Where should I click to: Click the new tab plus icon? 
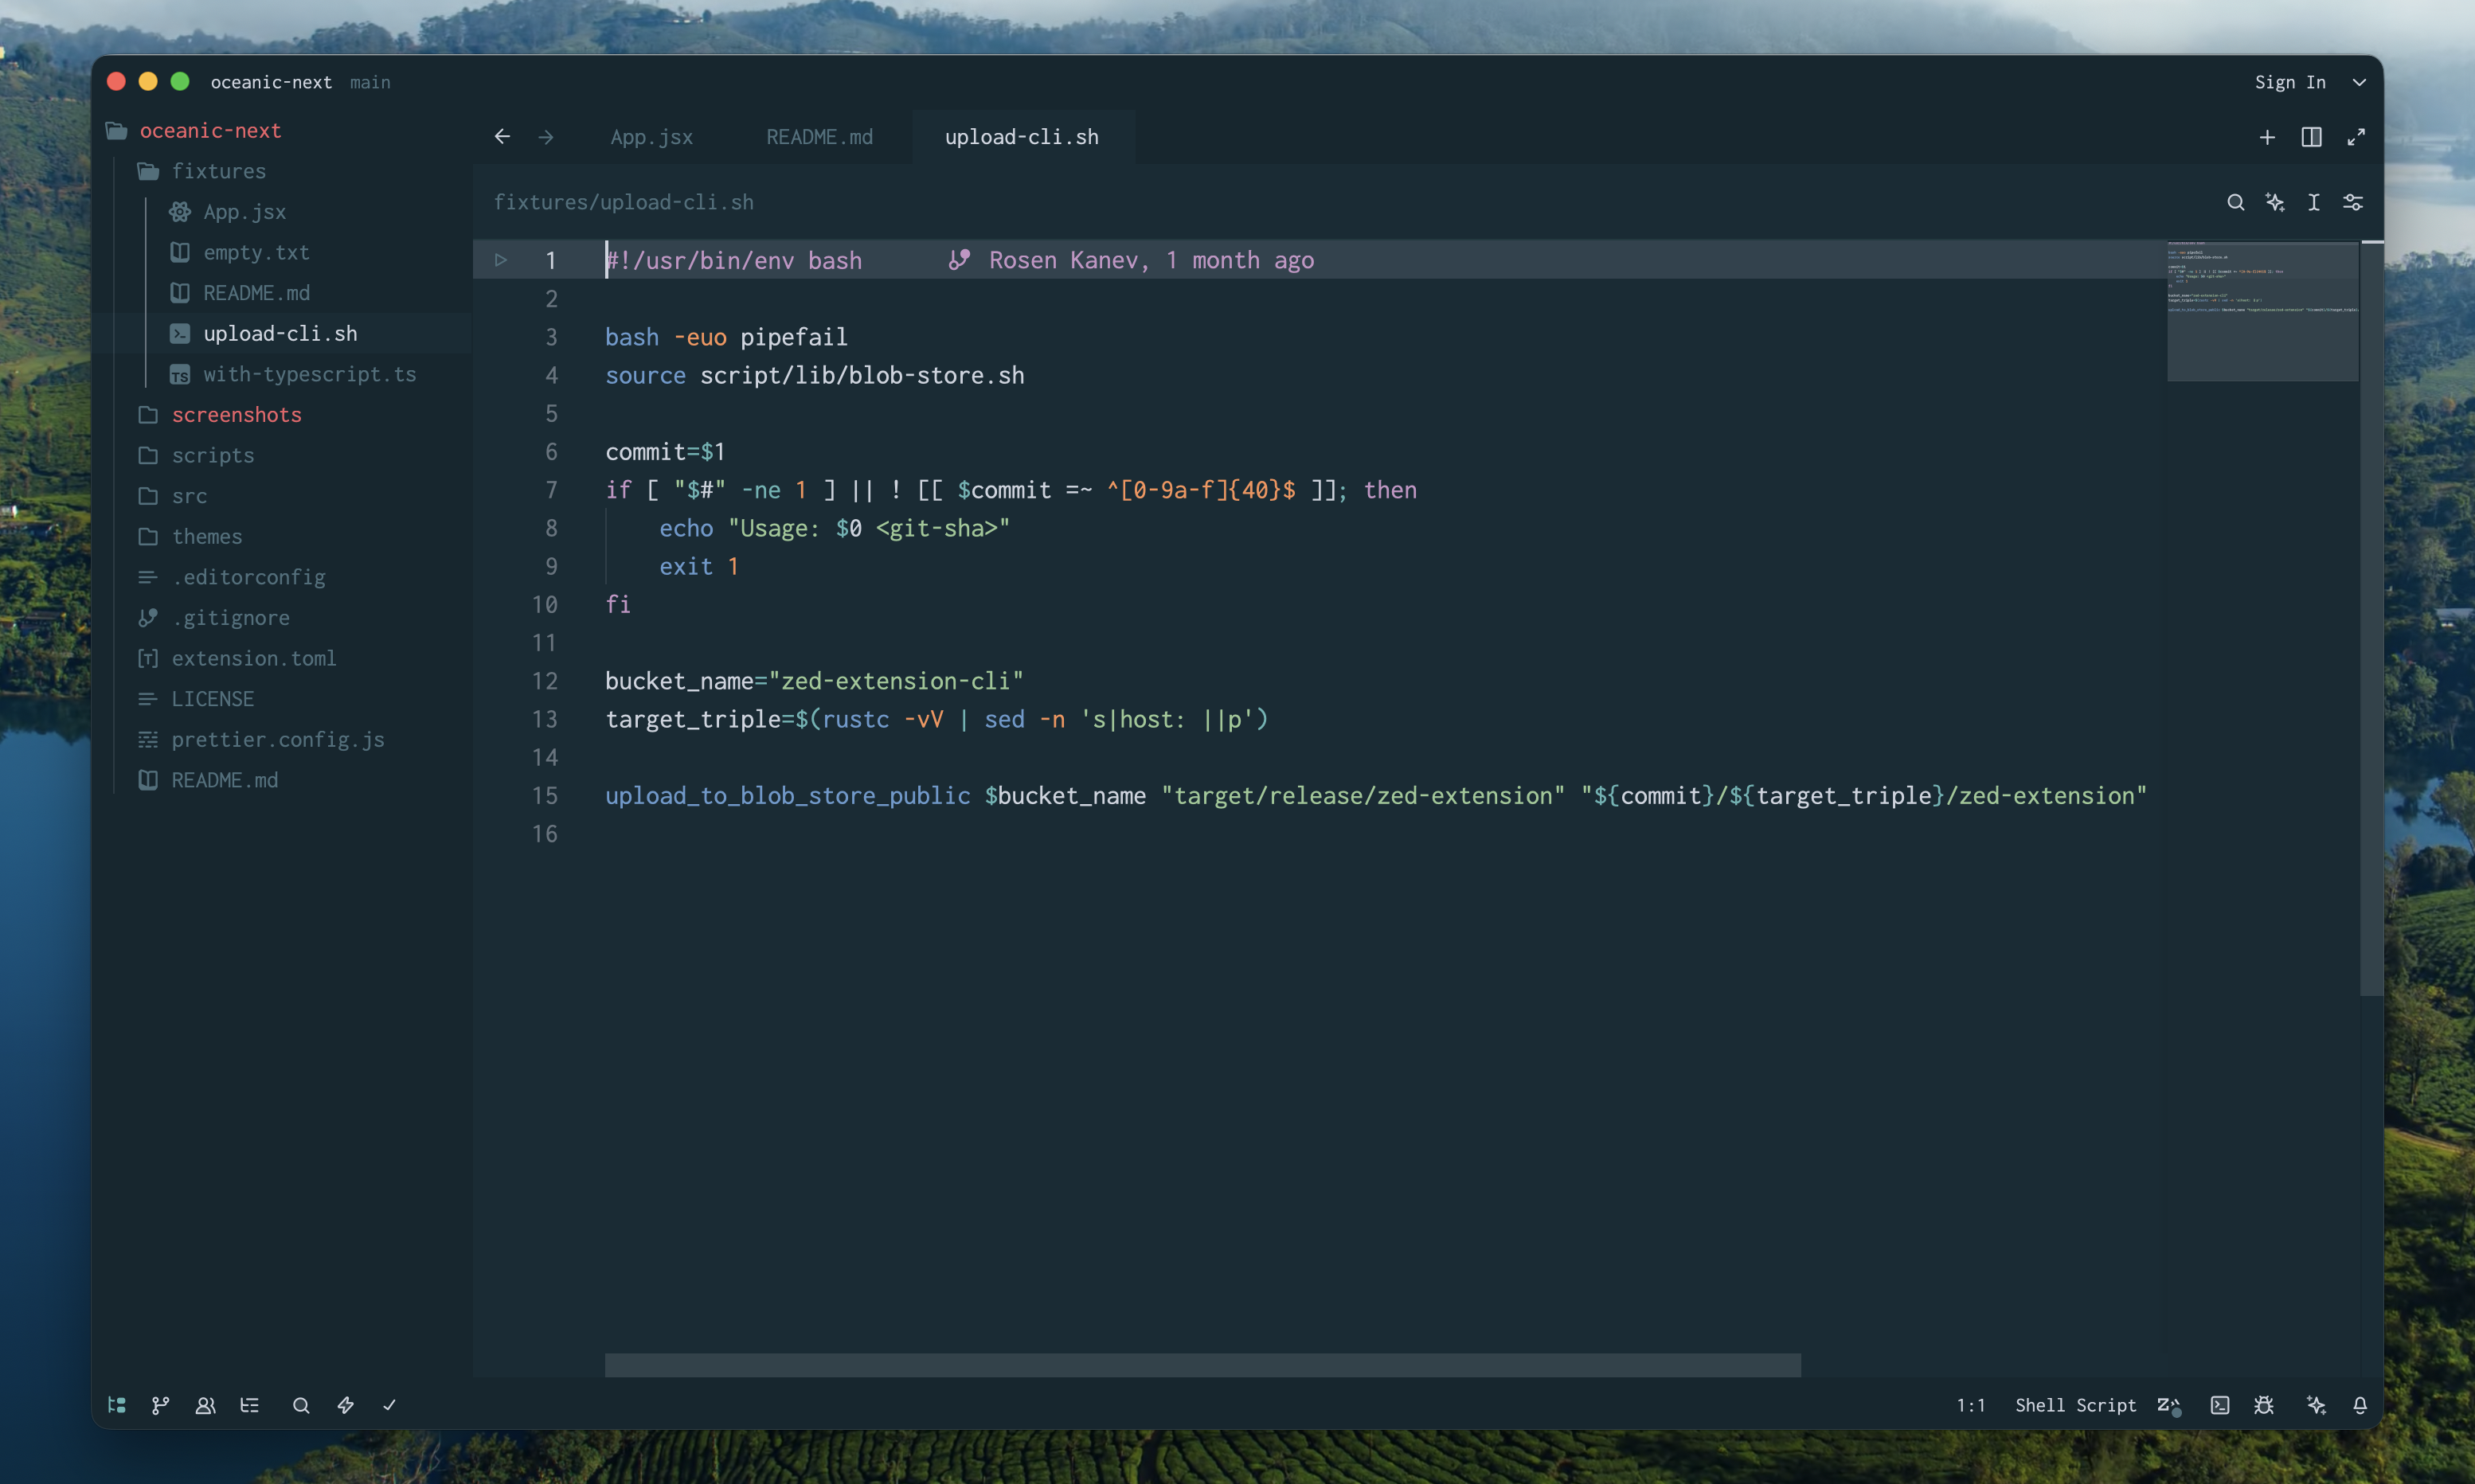click(2267, 137)
